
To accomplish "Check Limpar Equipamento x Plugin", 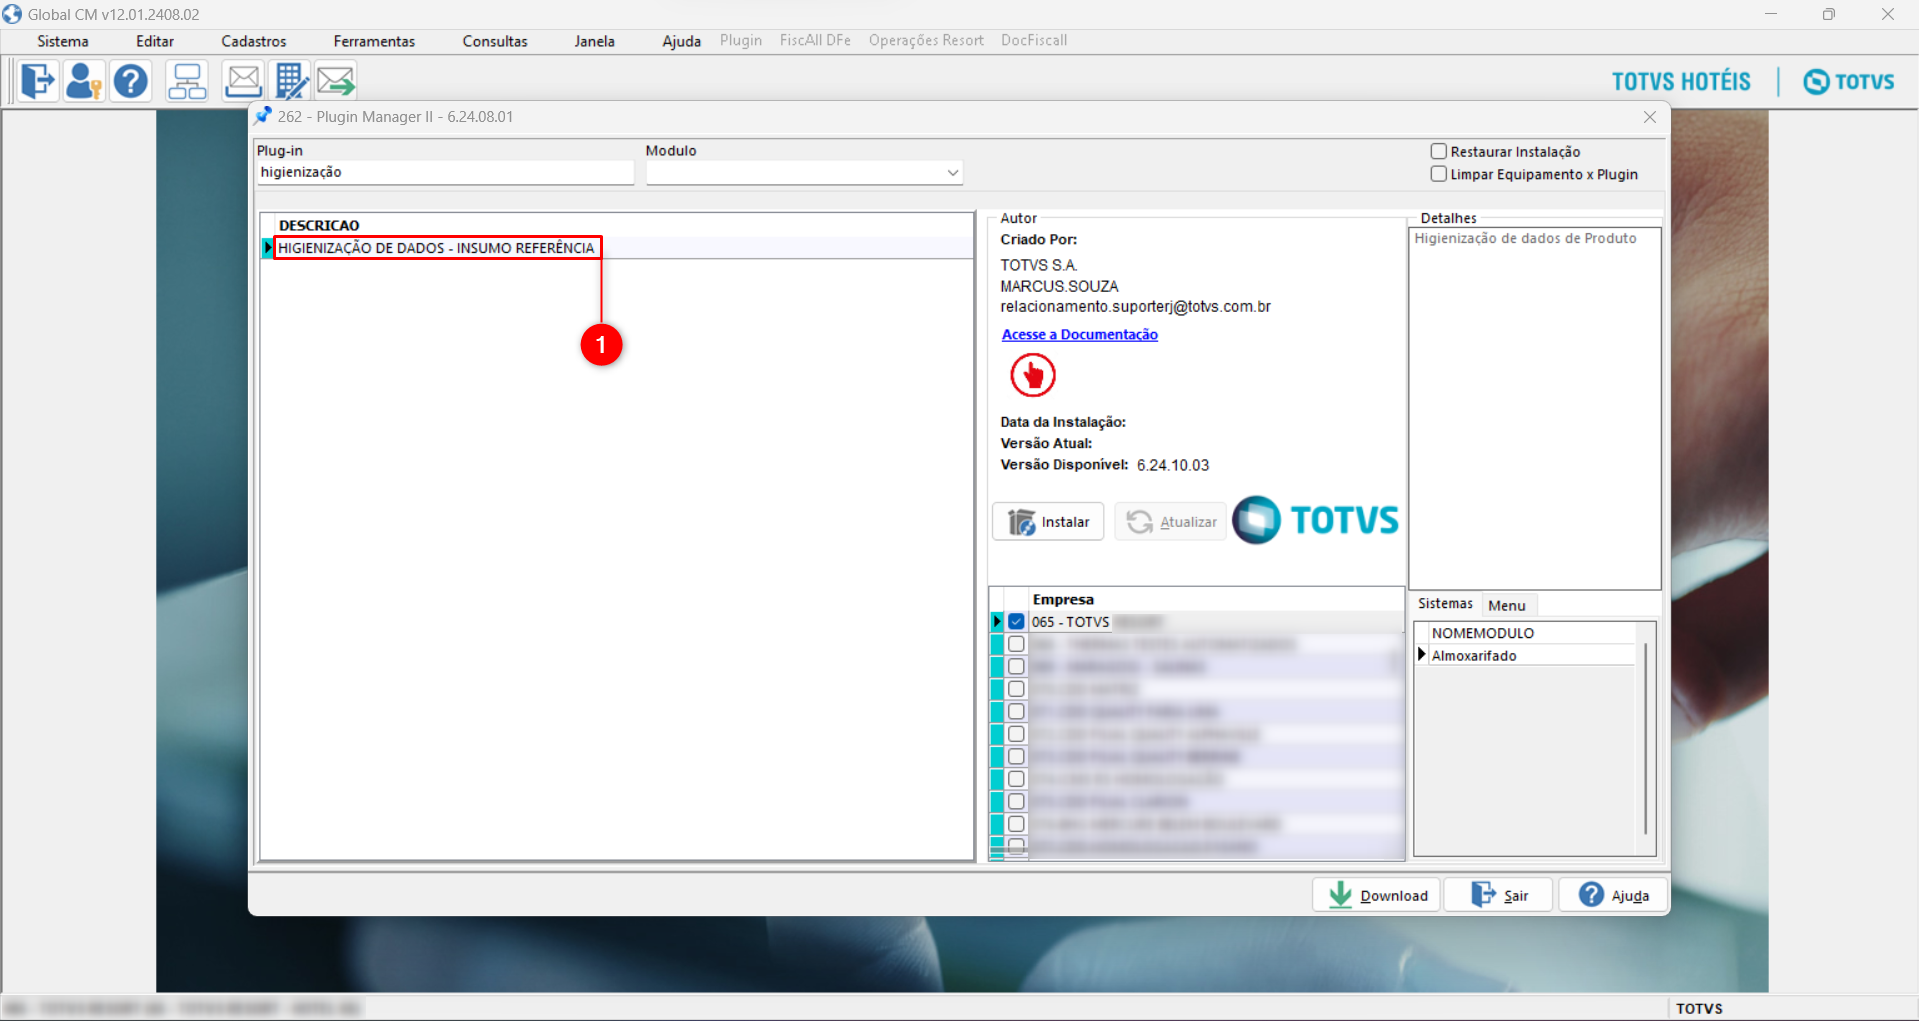I will coord(1439,174).
